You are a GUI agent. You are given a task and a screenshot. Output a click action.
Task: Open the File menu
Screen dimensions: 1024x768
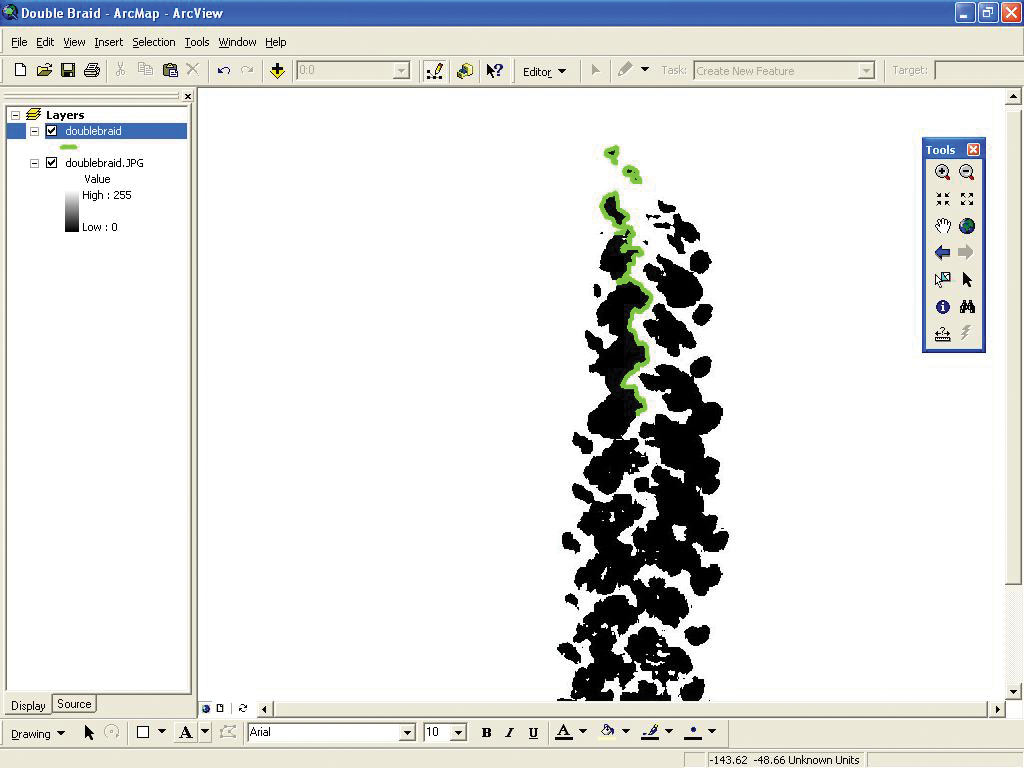pos(19,42)
